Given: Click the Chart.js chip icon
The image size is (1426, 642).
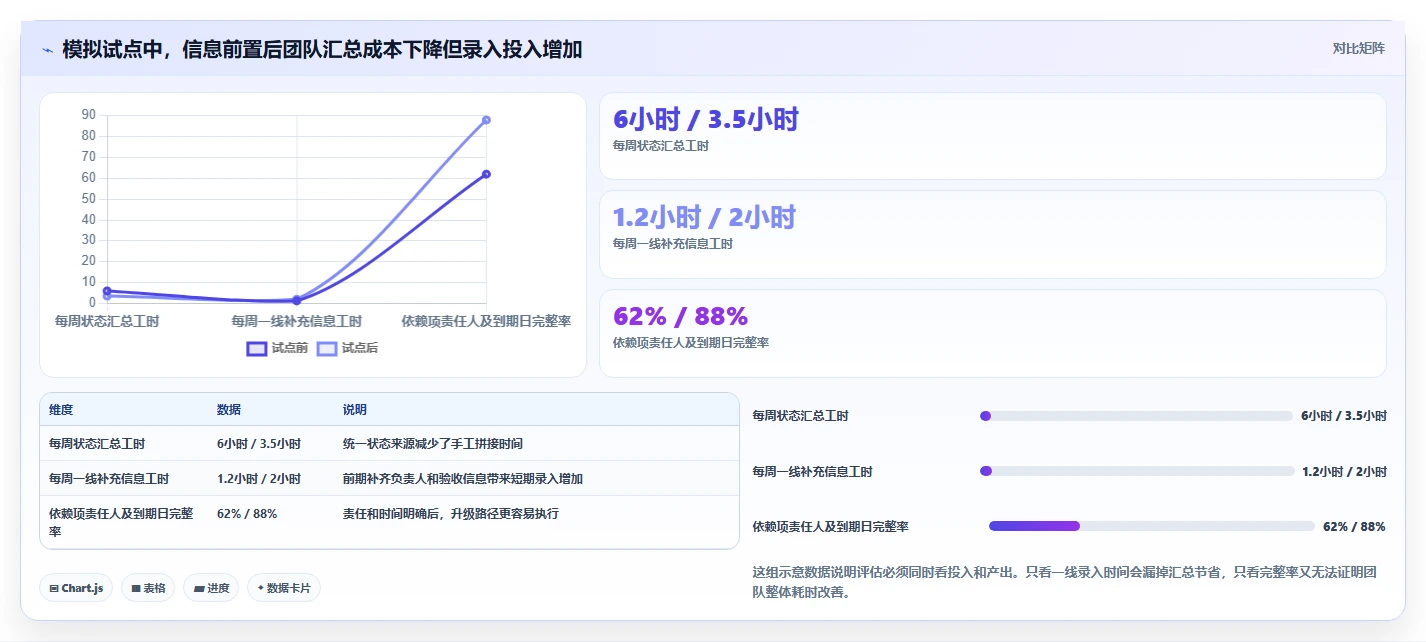Looking at the screenshot, I should pyautogui.click(x=54, y=588).
